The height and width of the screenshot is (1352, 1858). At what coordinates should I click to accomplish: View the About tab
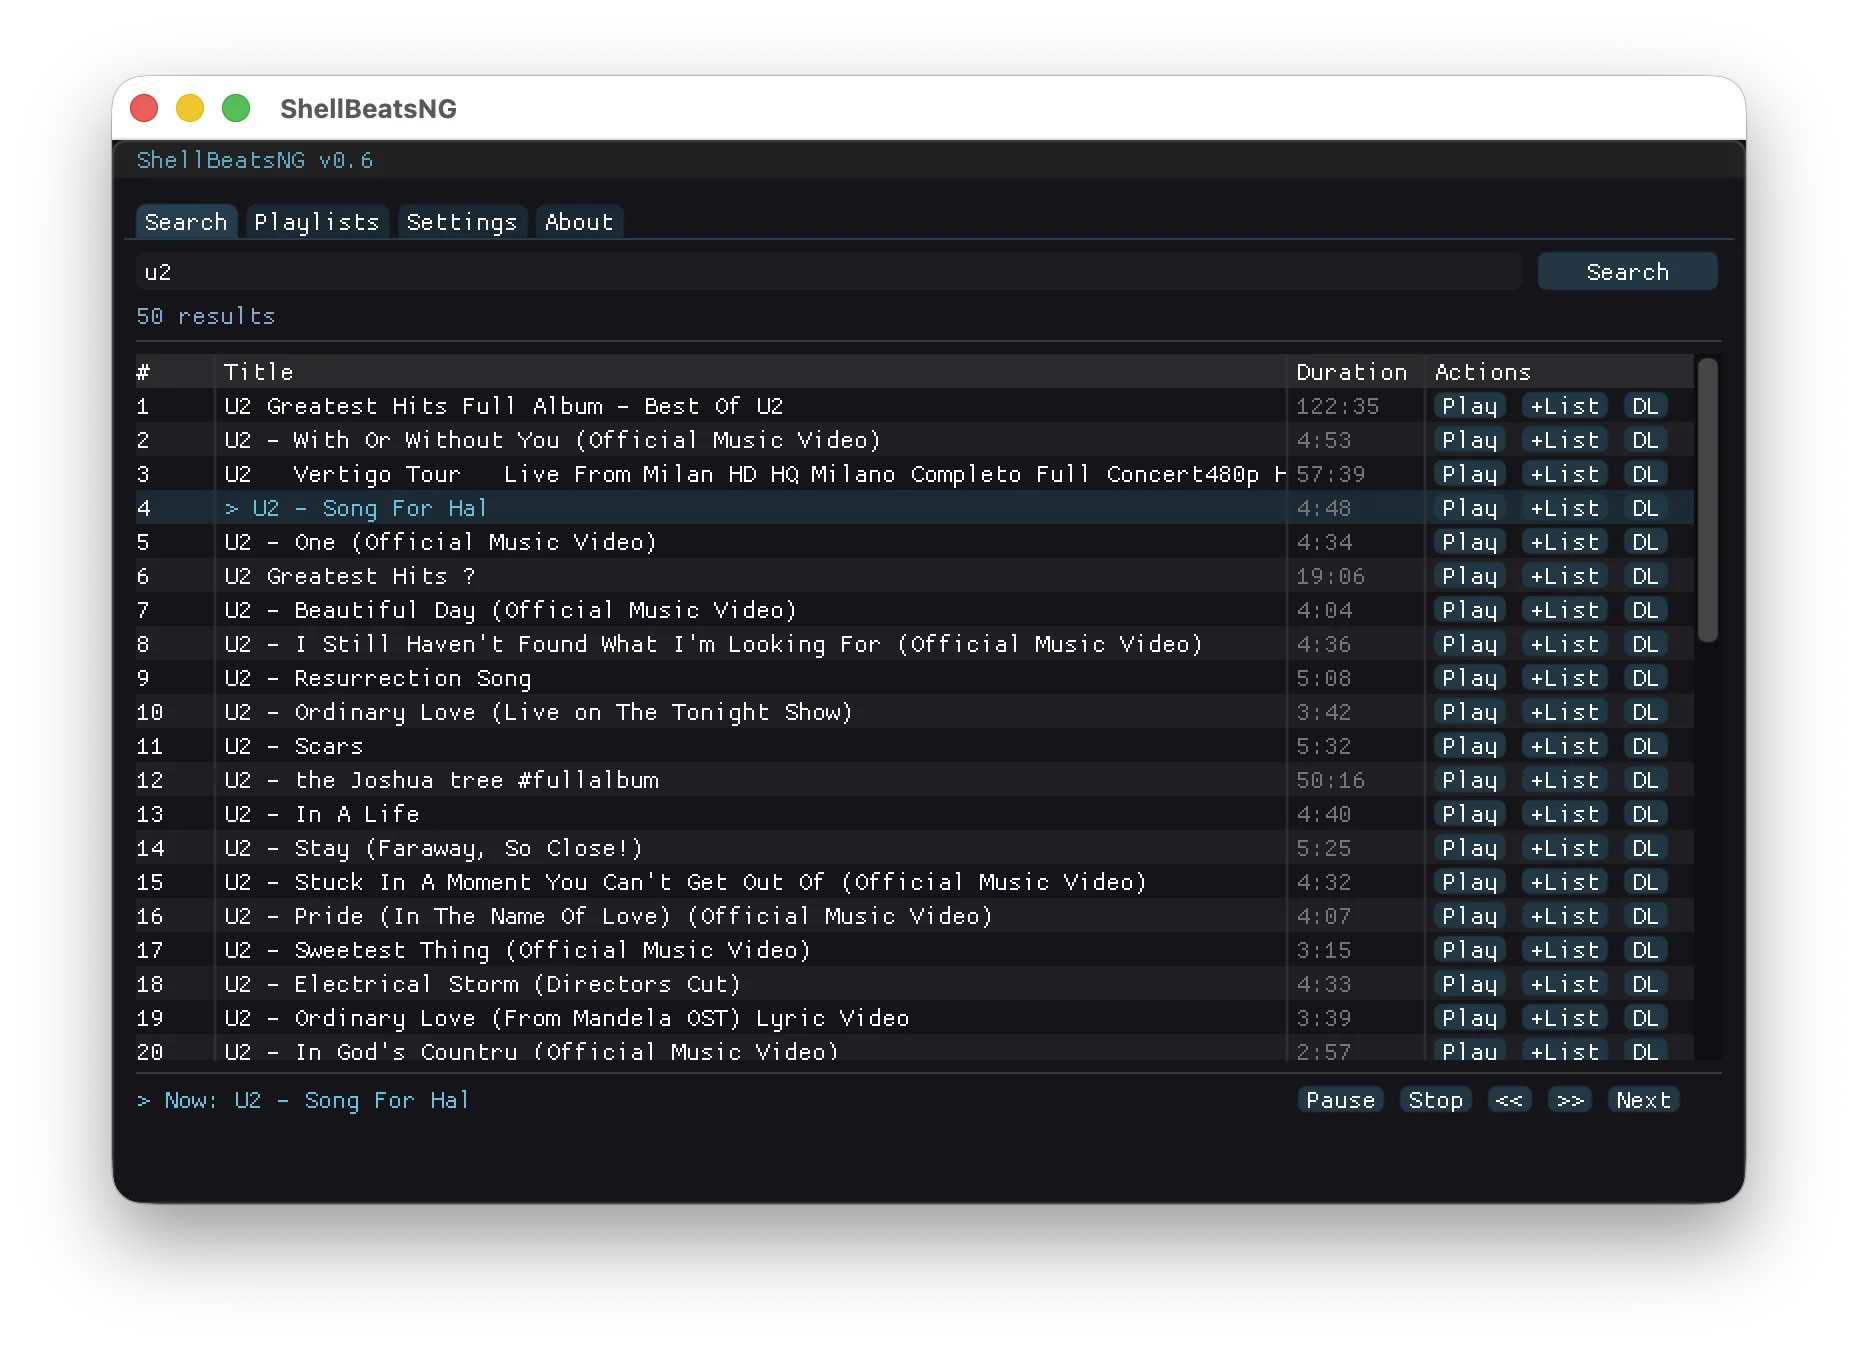[x=578, y=222]
